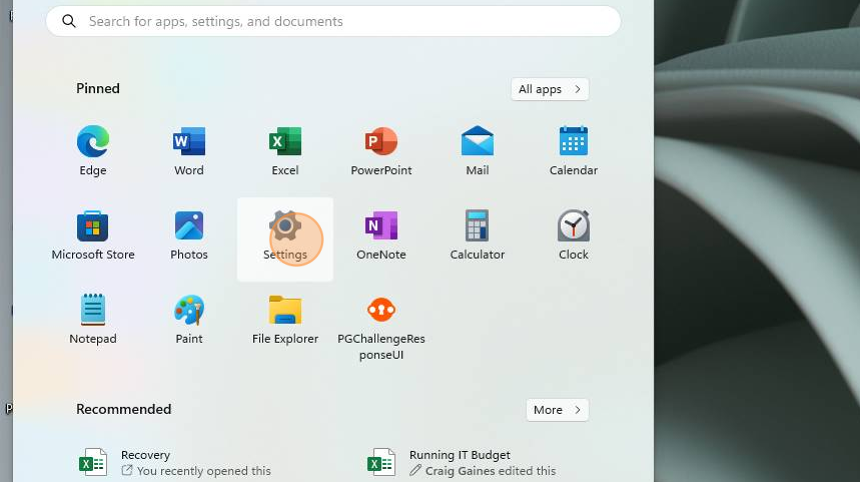The width and height of the screenshot is (860, 482).
Task: Open the Calendar app
Action: (x=573, y=151)
